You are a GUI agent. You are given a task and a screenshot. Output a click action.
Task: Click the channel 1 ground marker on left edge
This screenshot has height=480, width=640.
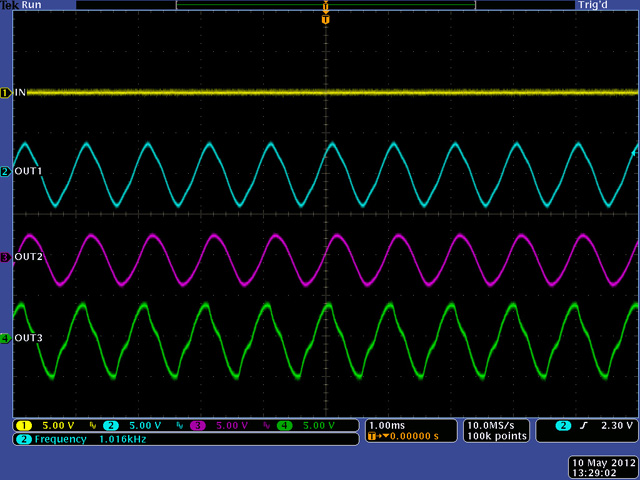5,93
